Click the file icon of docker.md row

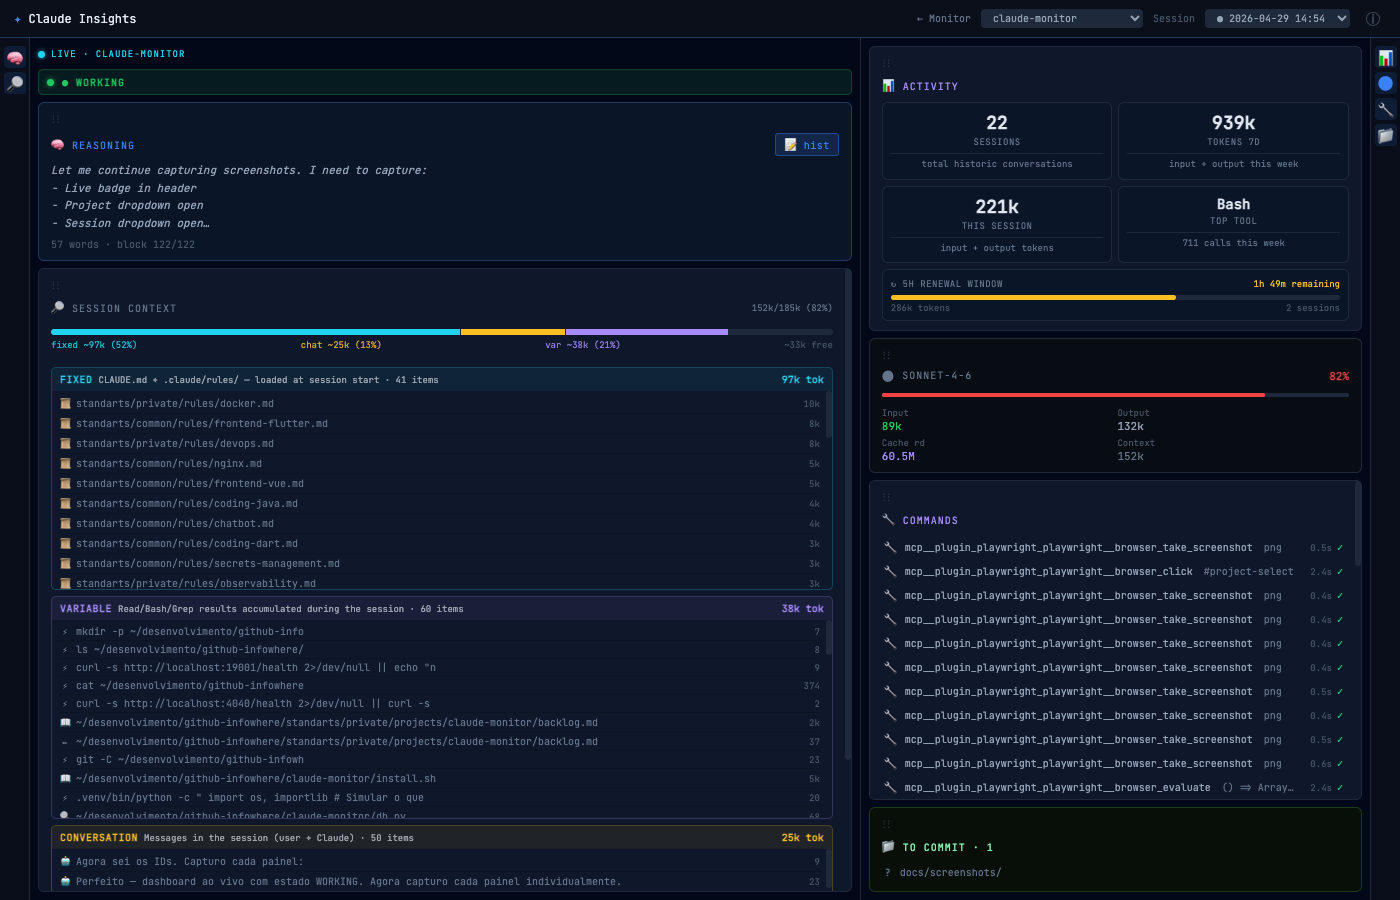tap(65, 404)
